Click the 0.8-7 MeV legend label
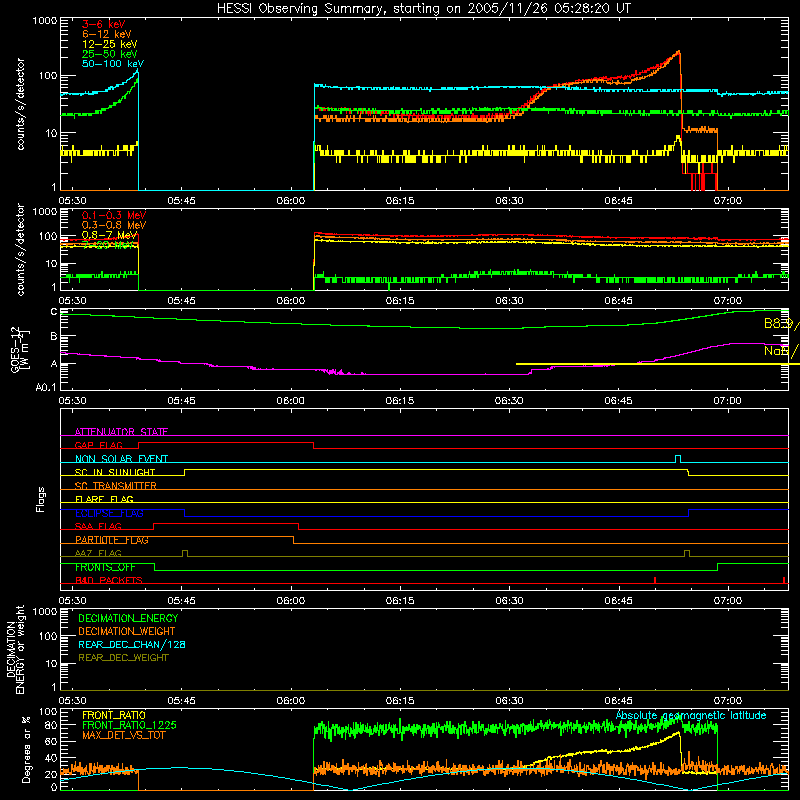 click(110, 235)
